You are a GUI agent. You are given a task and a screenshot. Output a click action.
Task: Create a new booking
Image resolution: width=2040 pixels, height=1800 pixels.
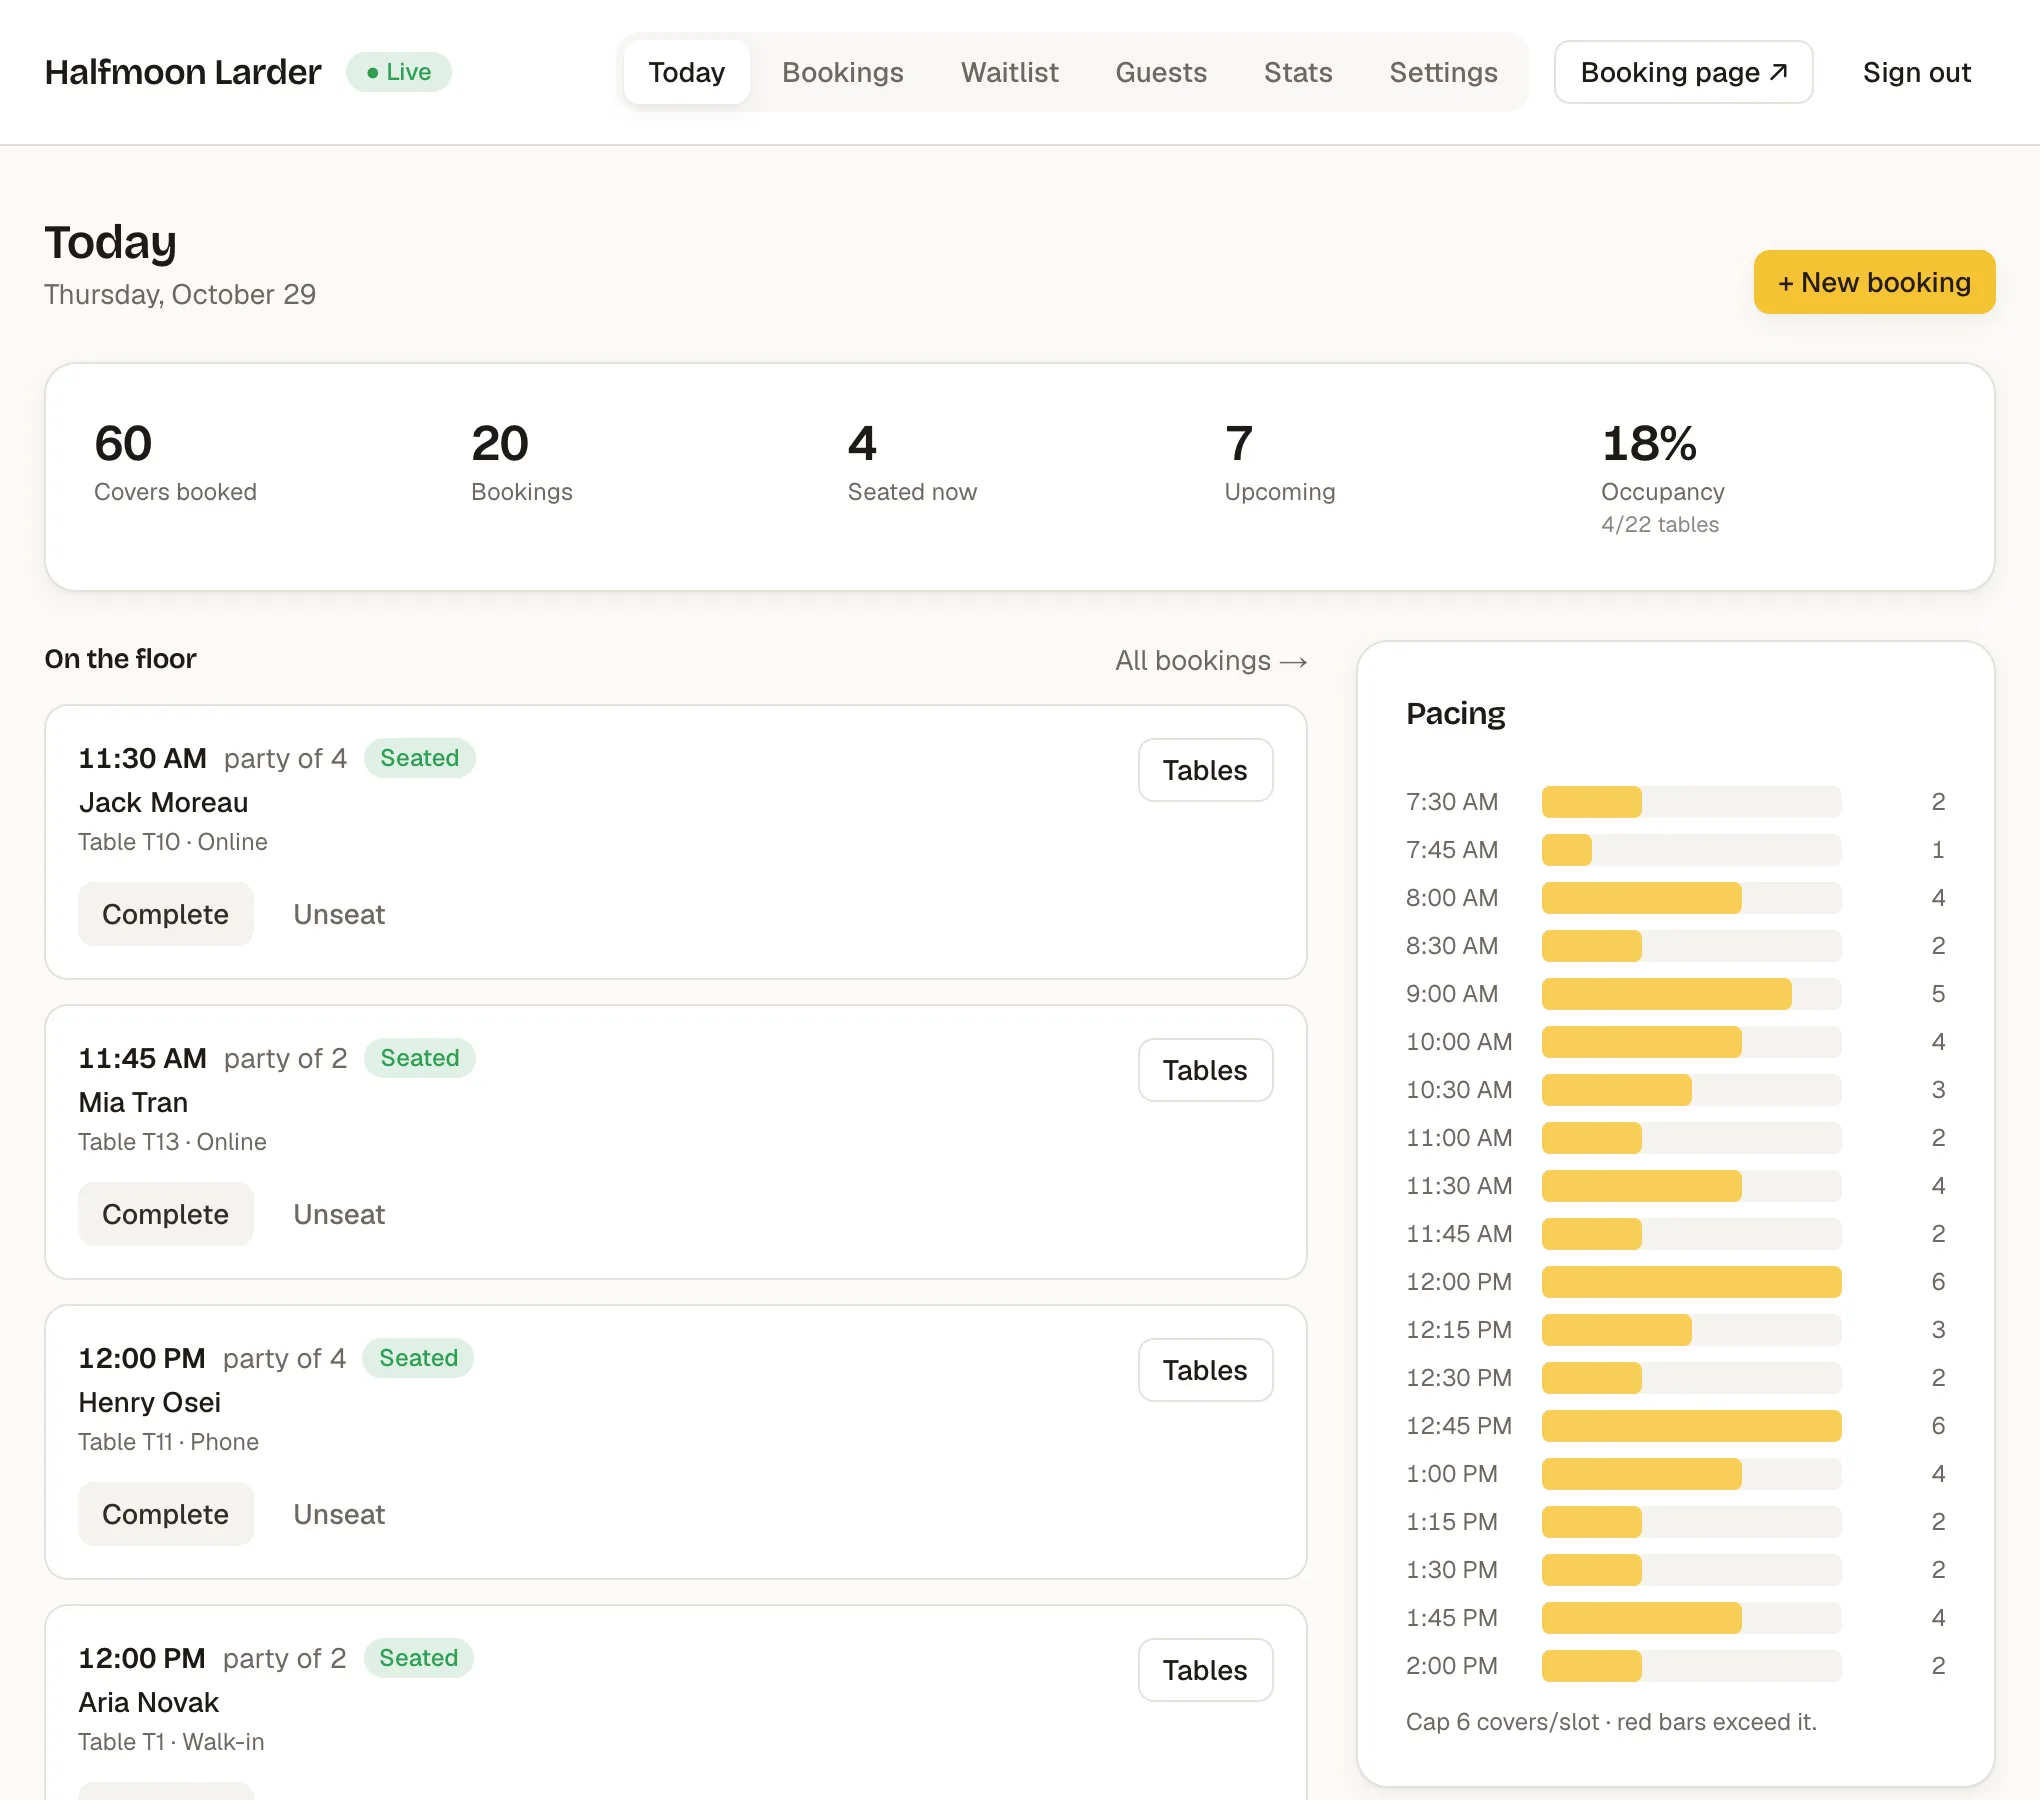pos(1874,282)
